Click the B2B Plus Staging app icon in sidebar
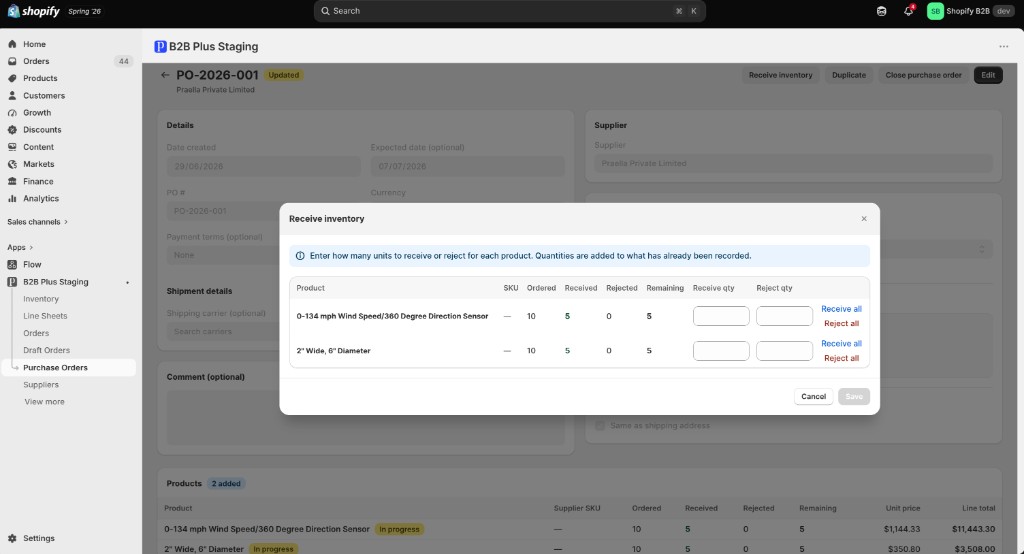 pos(12,282)
